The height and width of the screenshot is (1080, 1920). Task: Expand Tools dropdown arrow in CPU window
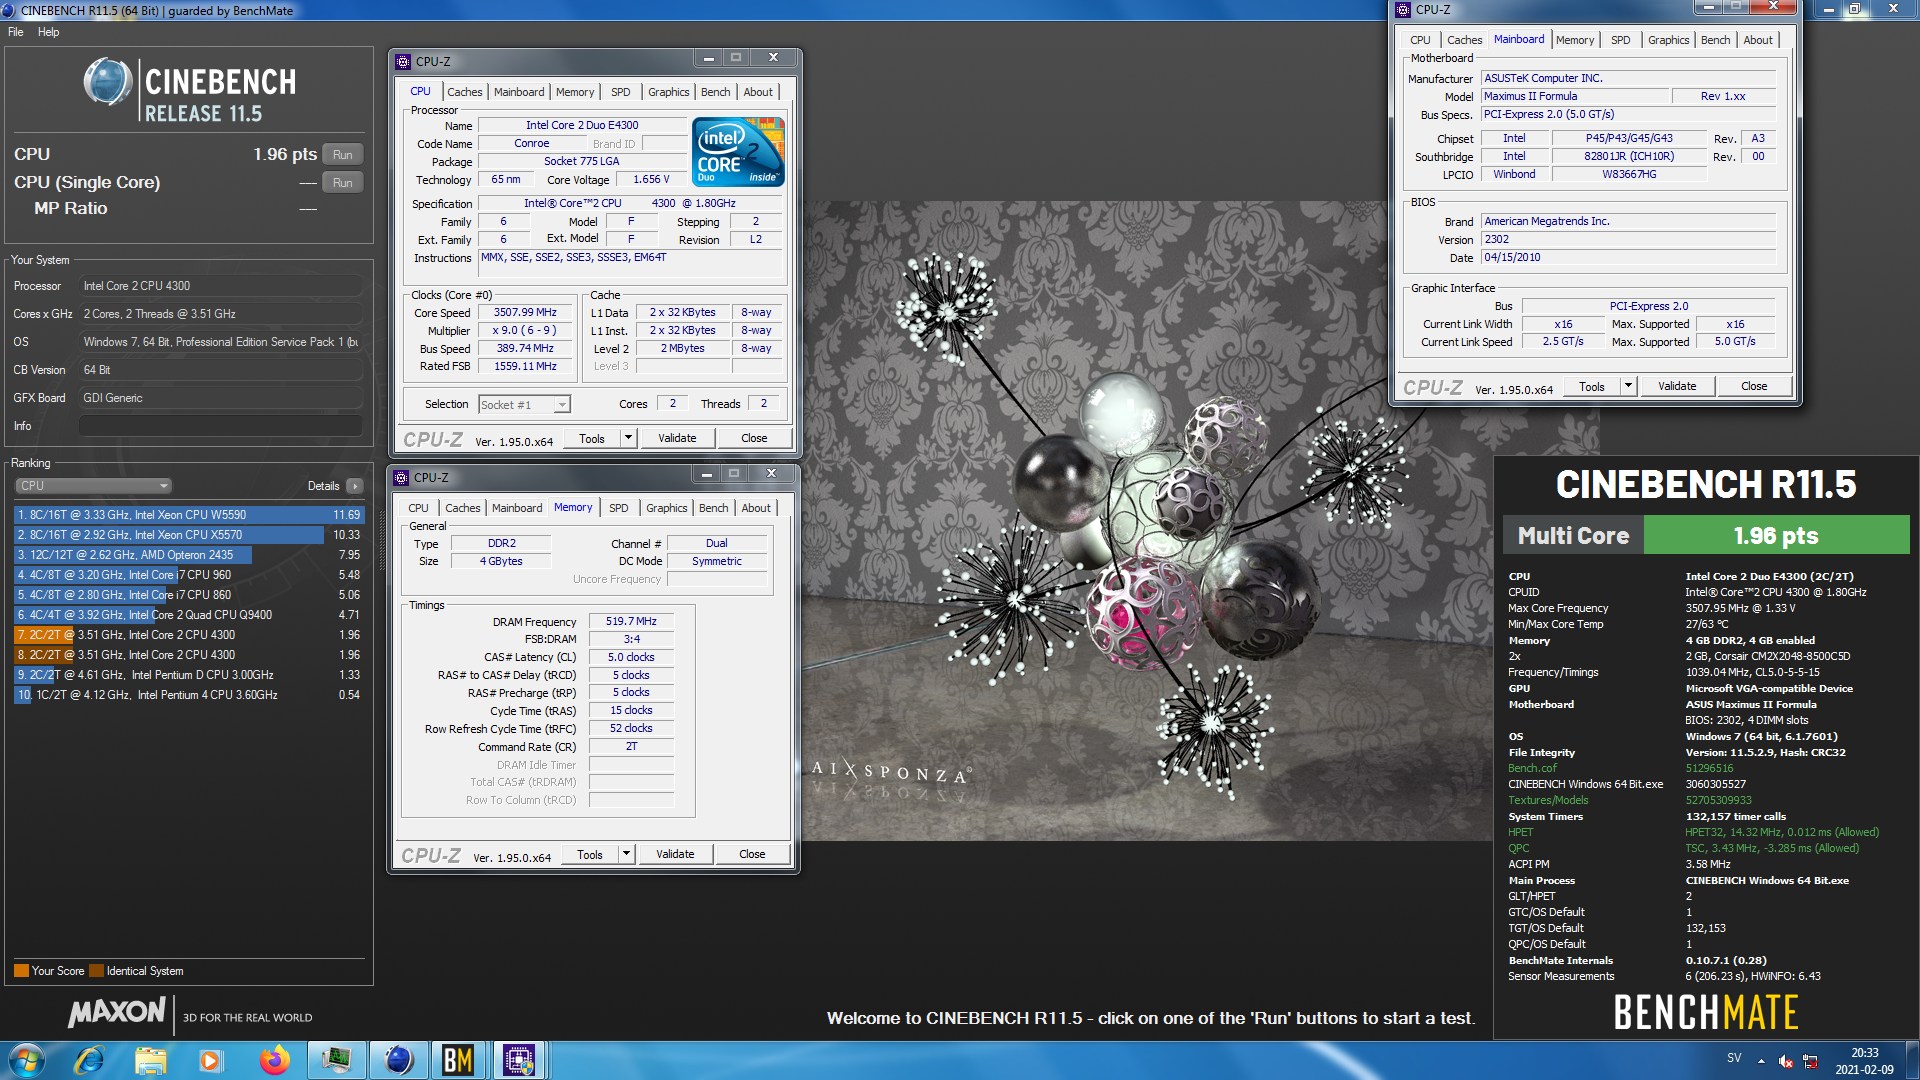628,438
